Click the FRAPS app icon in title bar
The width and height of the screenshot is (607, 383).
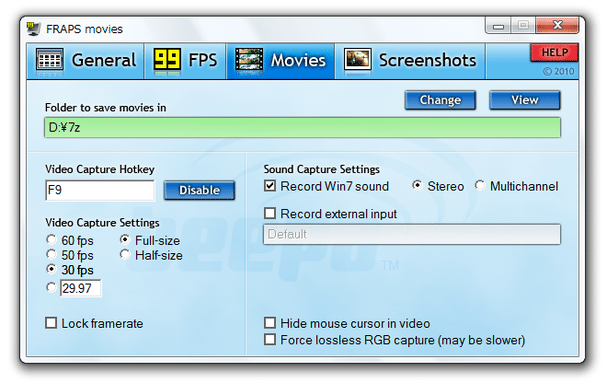click(34, 29)
